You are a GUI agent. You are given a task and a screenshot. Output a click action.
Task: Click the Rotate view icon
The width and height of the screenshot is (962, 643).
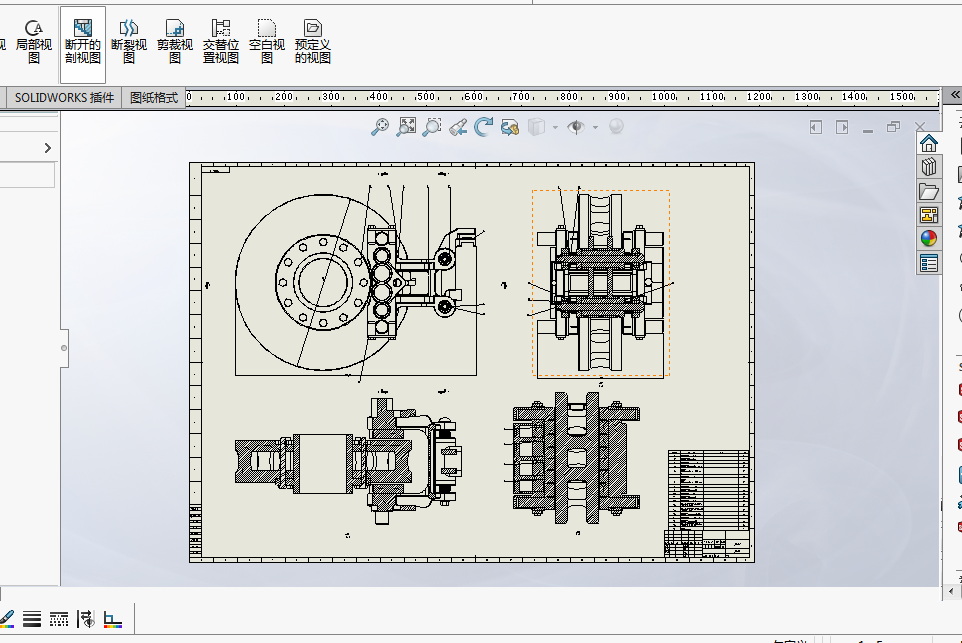[x=484, y=127]
